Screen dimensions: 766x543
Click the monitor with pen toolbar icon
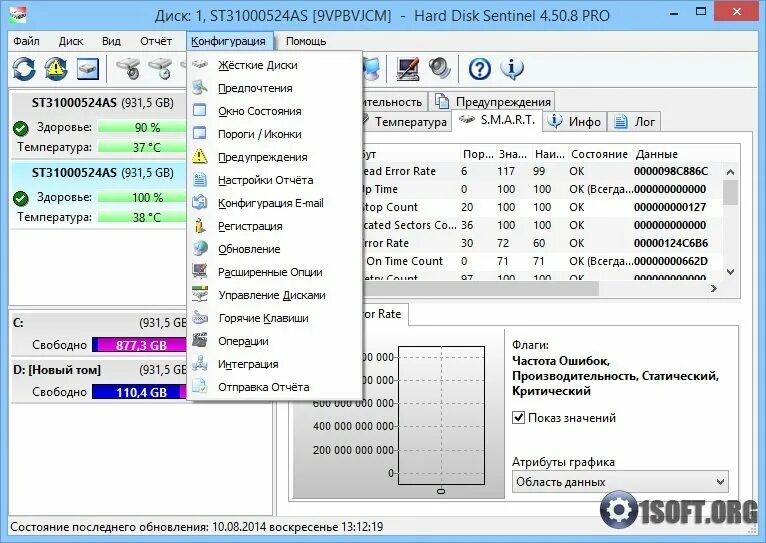tap(408, 69)
